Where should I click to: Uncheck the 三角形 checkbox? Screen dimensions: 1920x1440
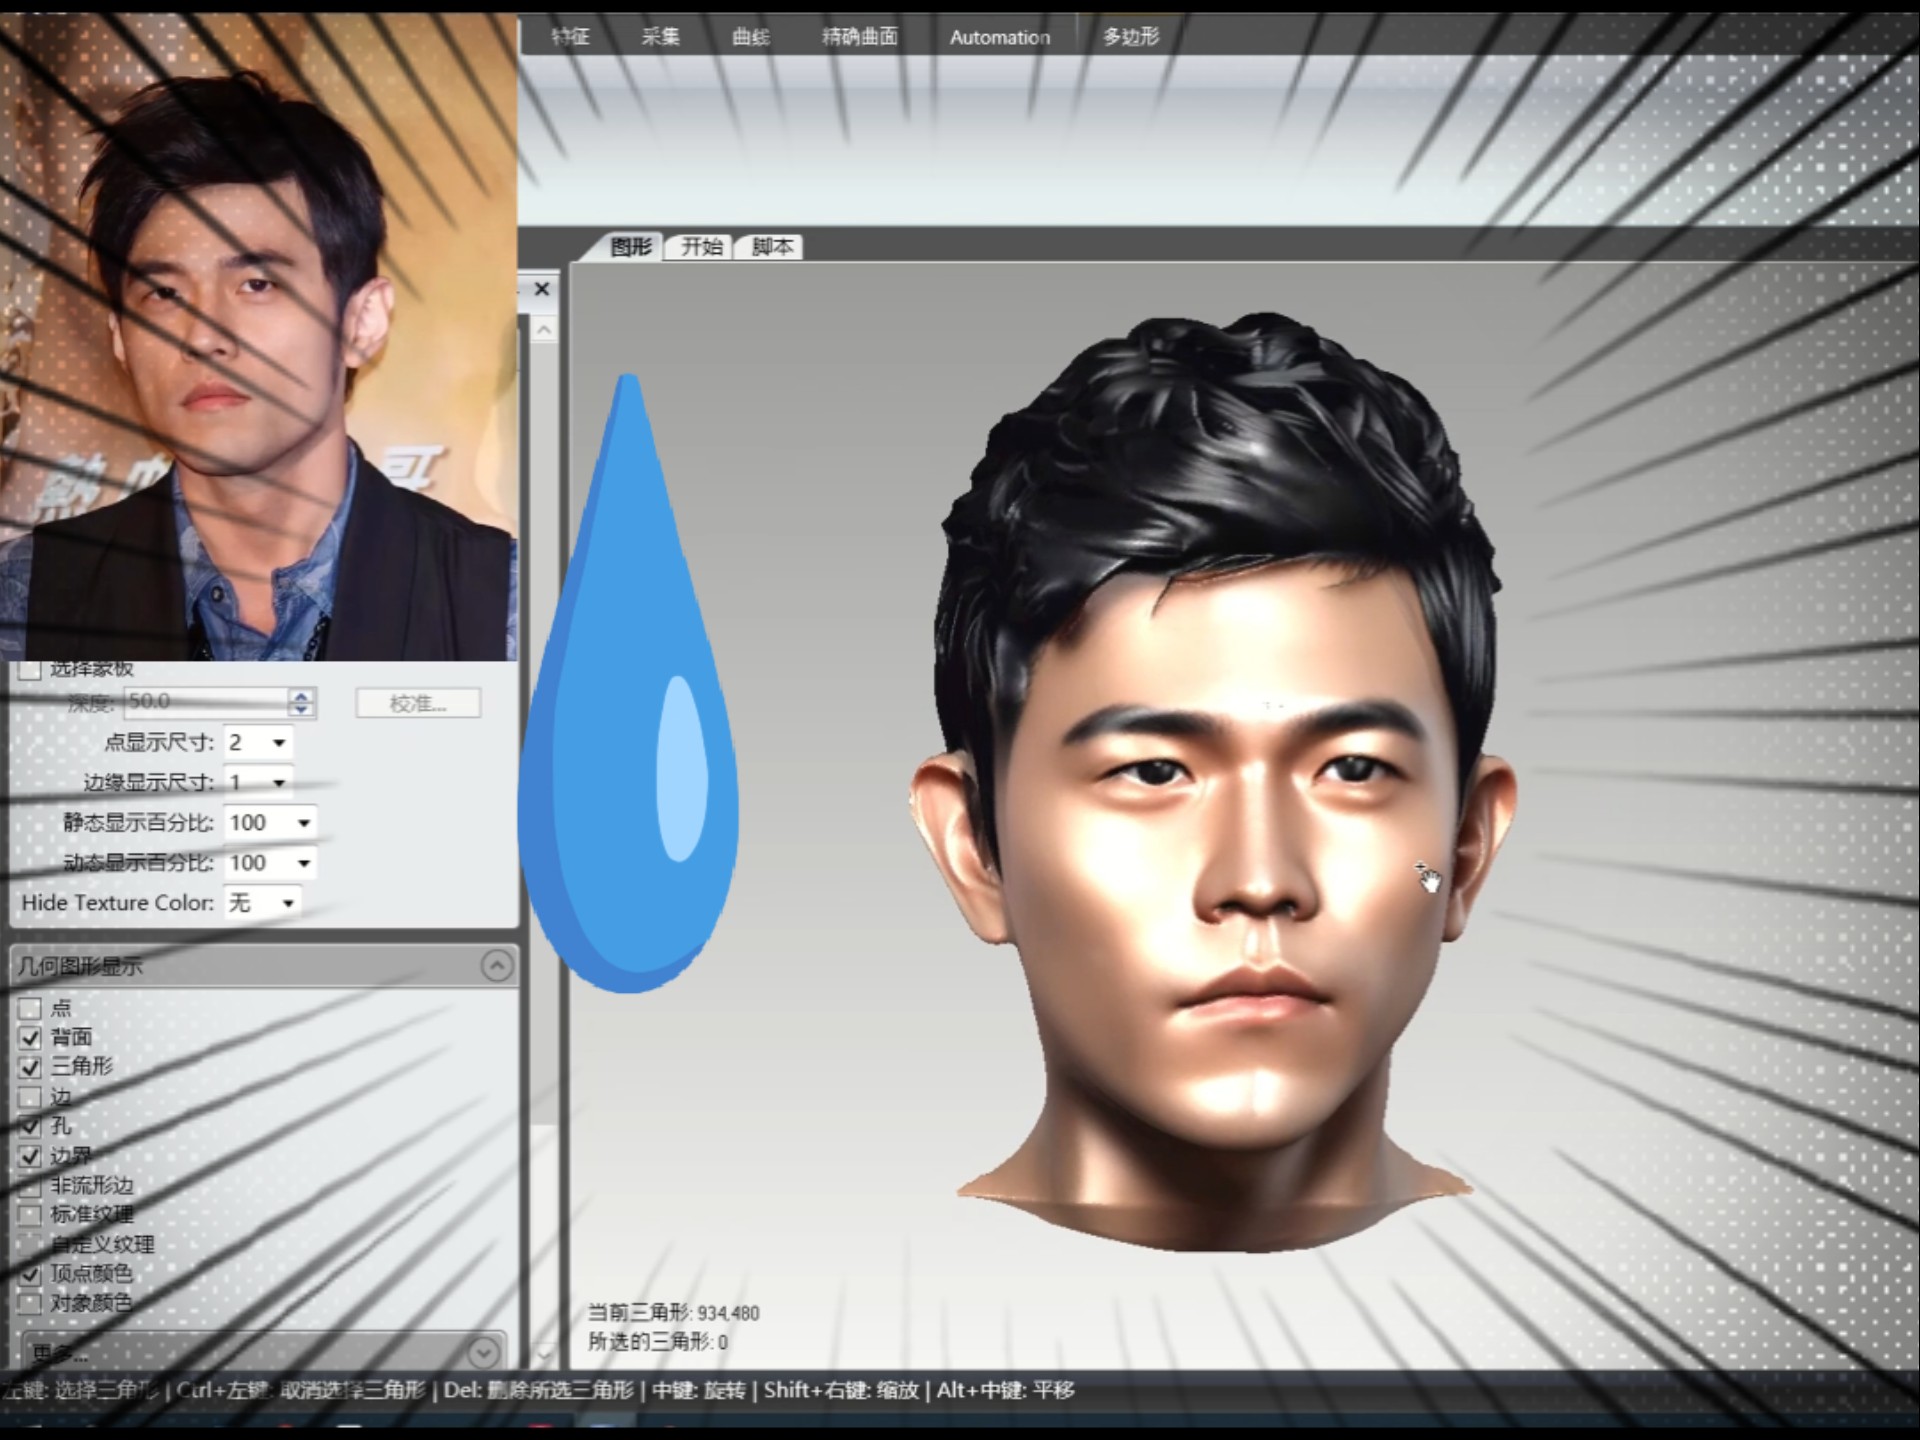30,1067
